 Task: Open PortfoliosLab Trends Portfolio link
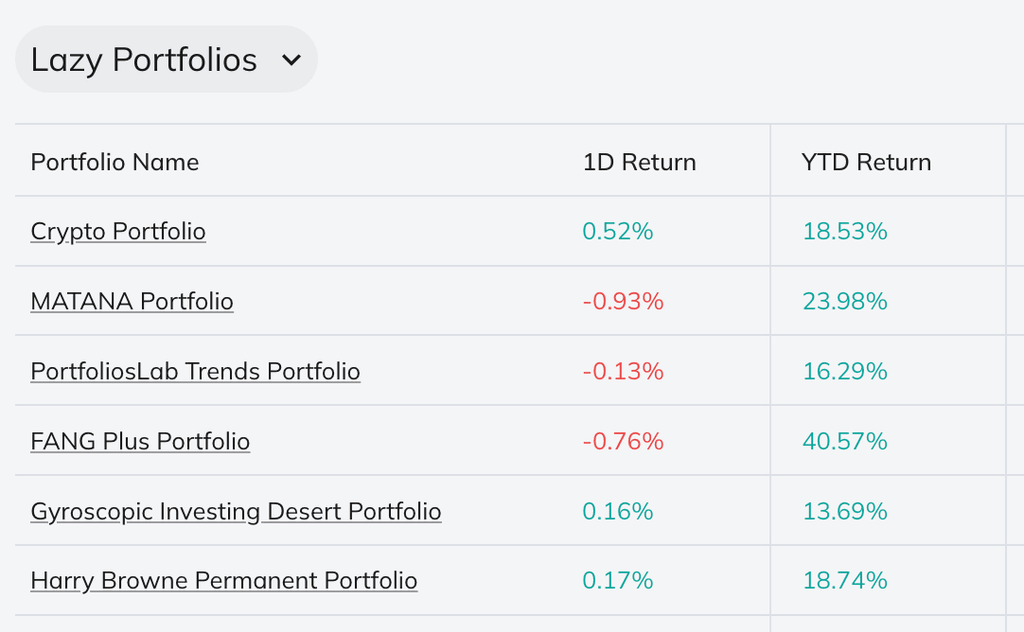coord(195,372)
